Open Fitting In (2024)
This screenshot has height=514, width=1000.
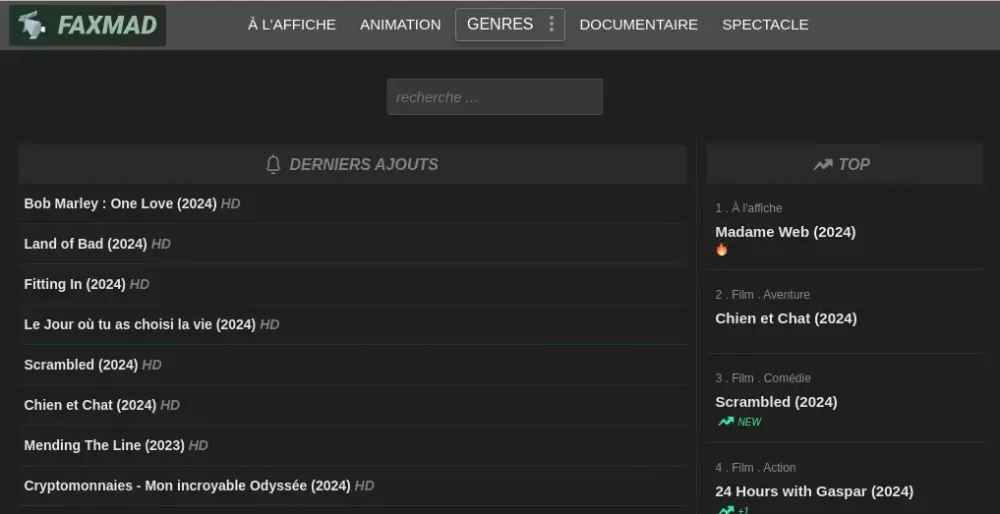click(x=75, y=284)
